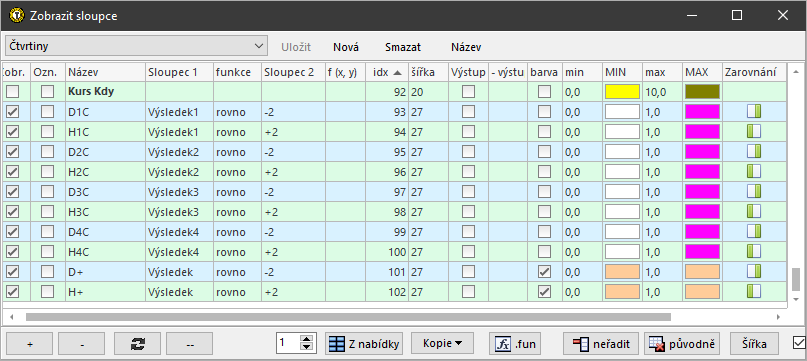Click the 'původně' reset button
The height and width of the screenshot is (361, 807).
(681, 343)
